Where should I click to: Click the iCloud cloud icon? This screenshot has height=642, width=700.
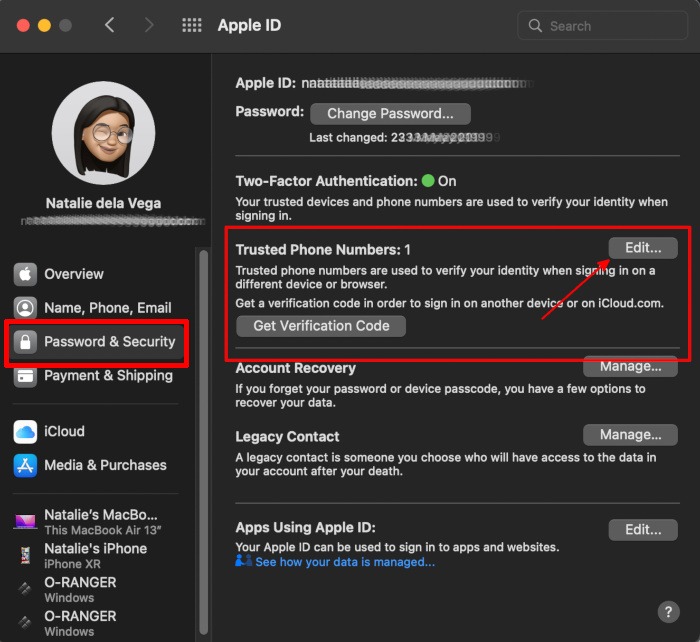(25, 431)
